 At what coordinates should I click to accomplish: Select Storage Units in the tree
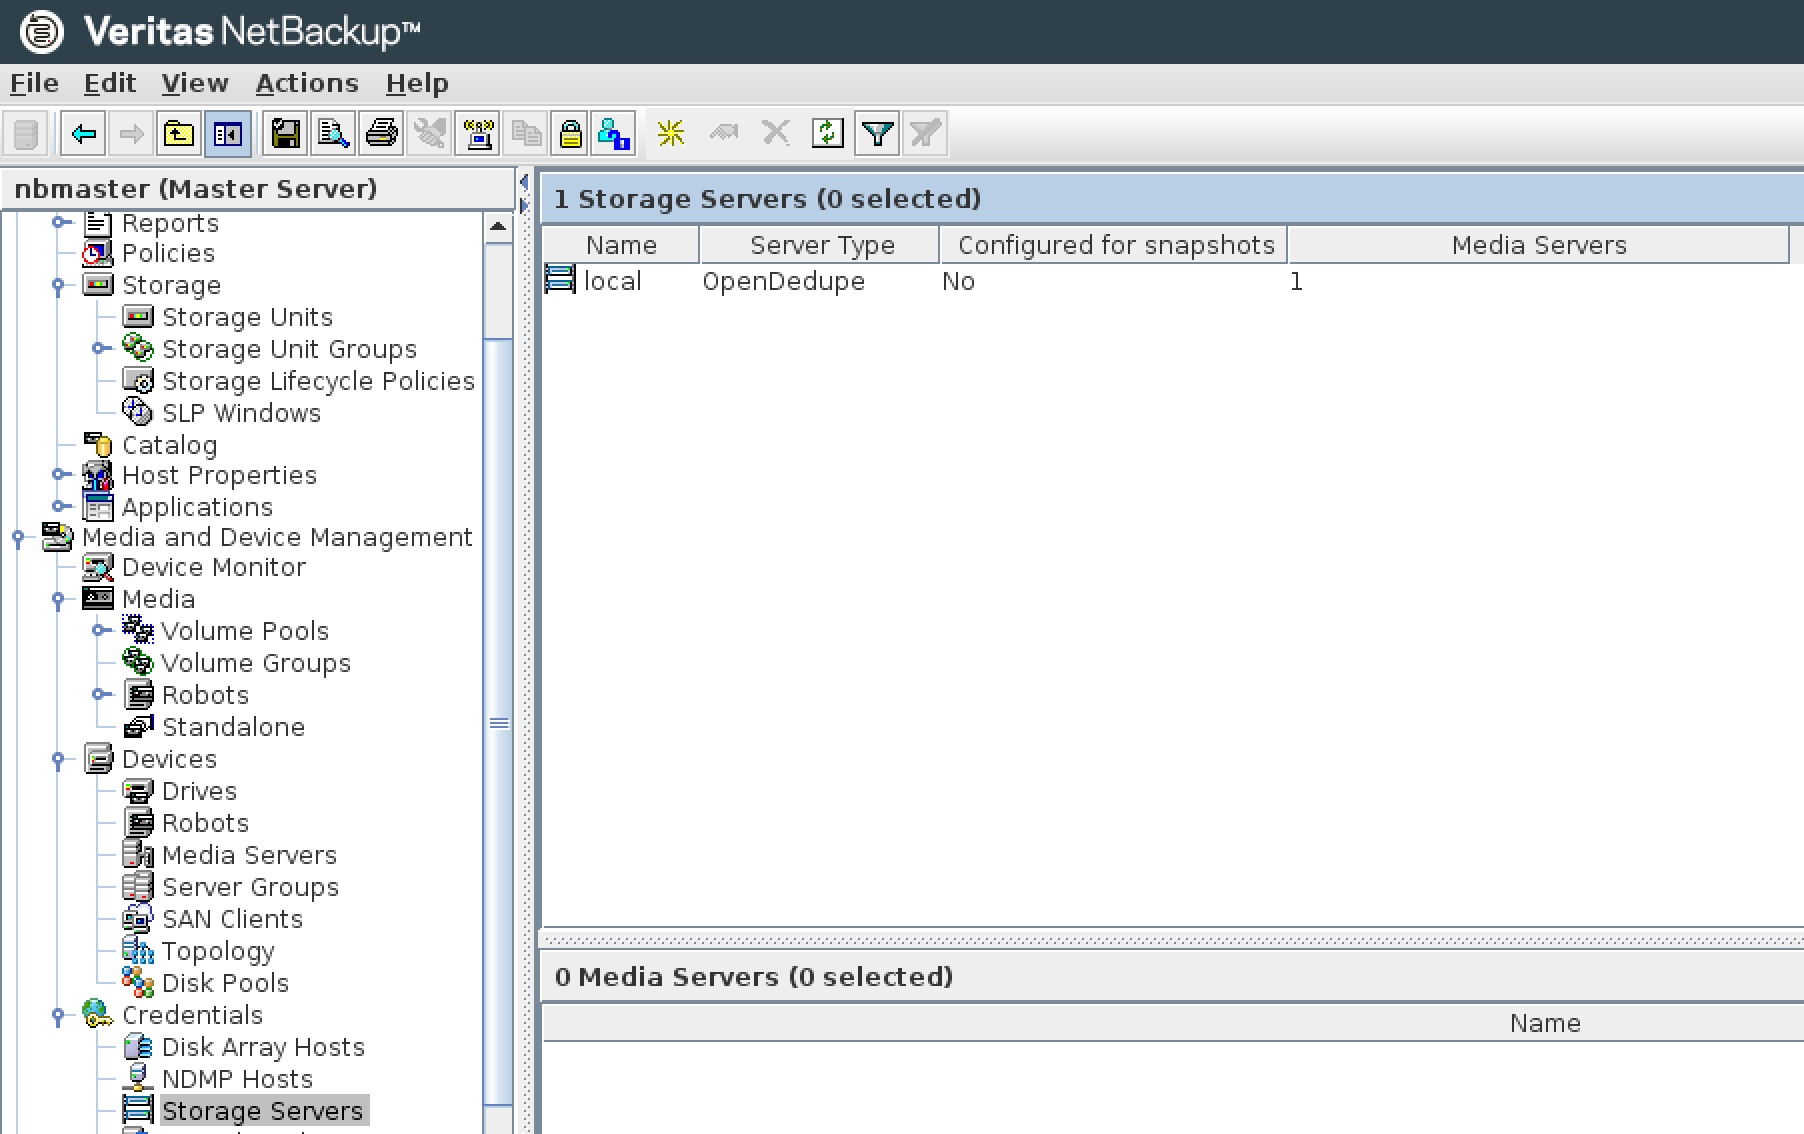(247, 317)
